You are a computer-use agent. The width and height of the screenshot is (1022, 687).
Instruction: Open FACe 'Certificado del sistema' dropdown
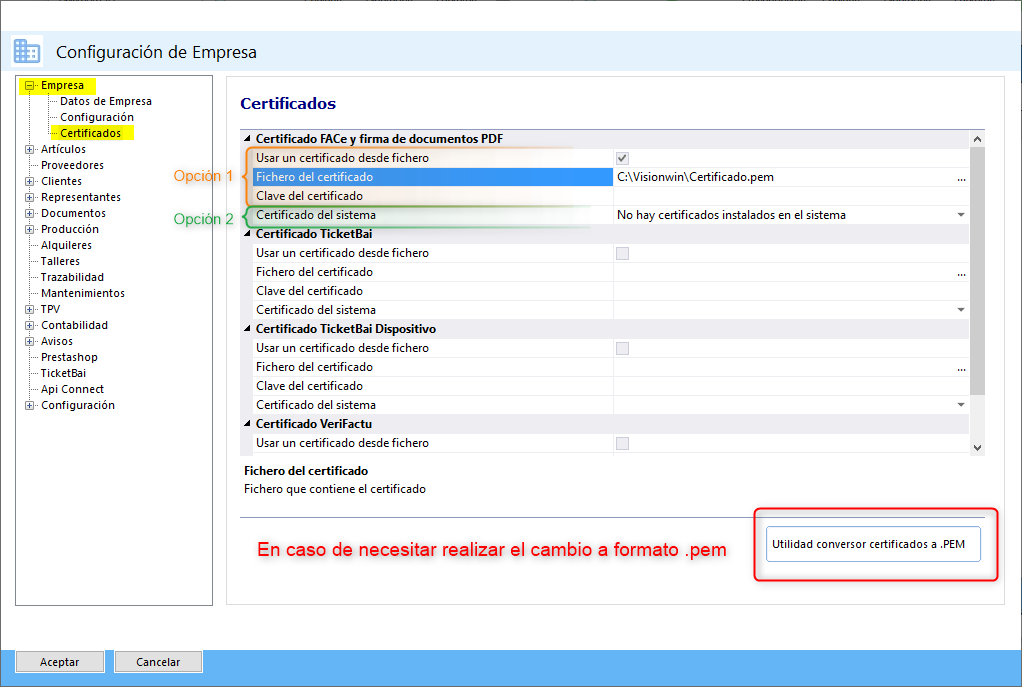pos(961,215)
